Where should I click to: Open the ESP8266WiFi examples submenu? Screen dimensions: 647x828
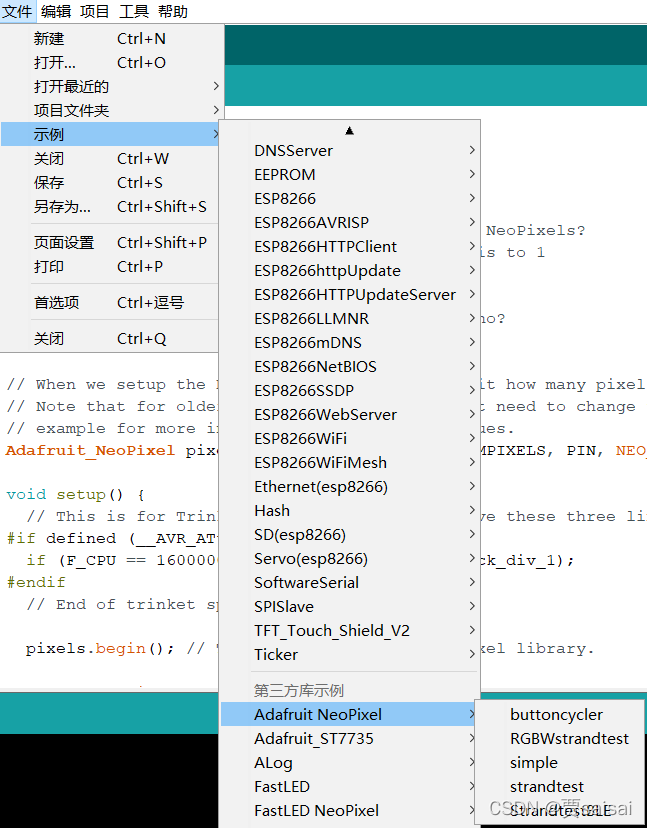click(x=350, y=438)
